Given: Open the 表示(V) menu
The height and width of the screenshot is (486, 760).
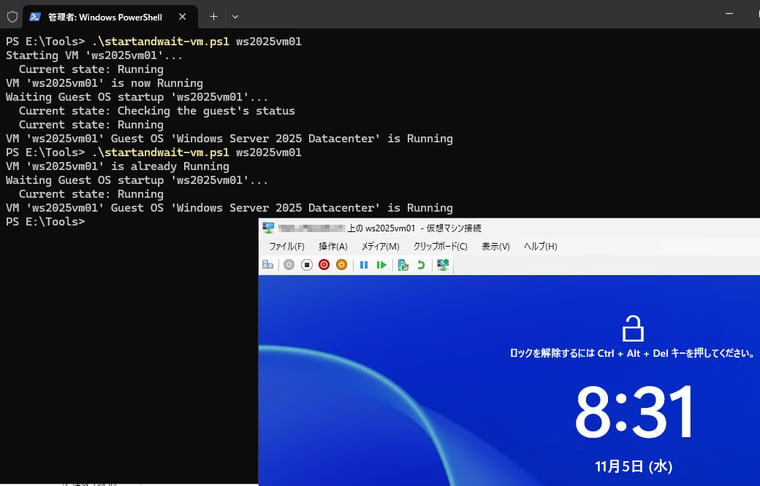Looking at the screenshot, I should pyautogui.click(x=495, y=246).
